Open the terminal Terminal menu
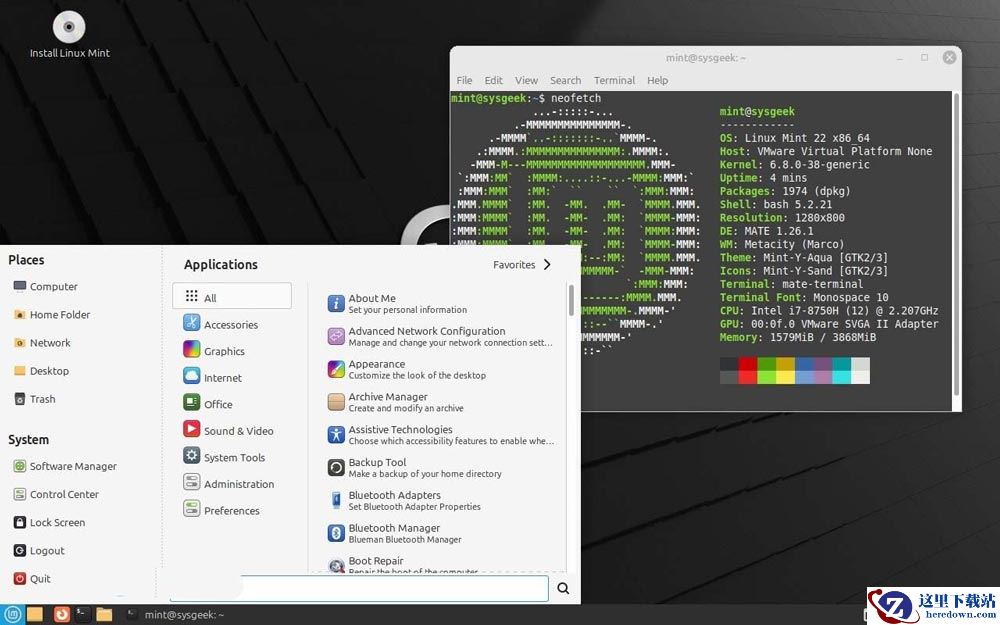The width and height of the screenshot is (1000, 625). [x=614, y=80]
